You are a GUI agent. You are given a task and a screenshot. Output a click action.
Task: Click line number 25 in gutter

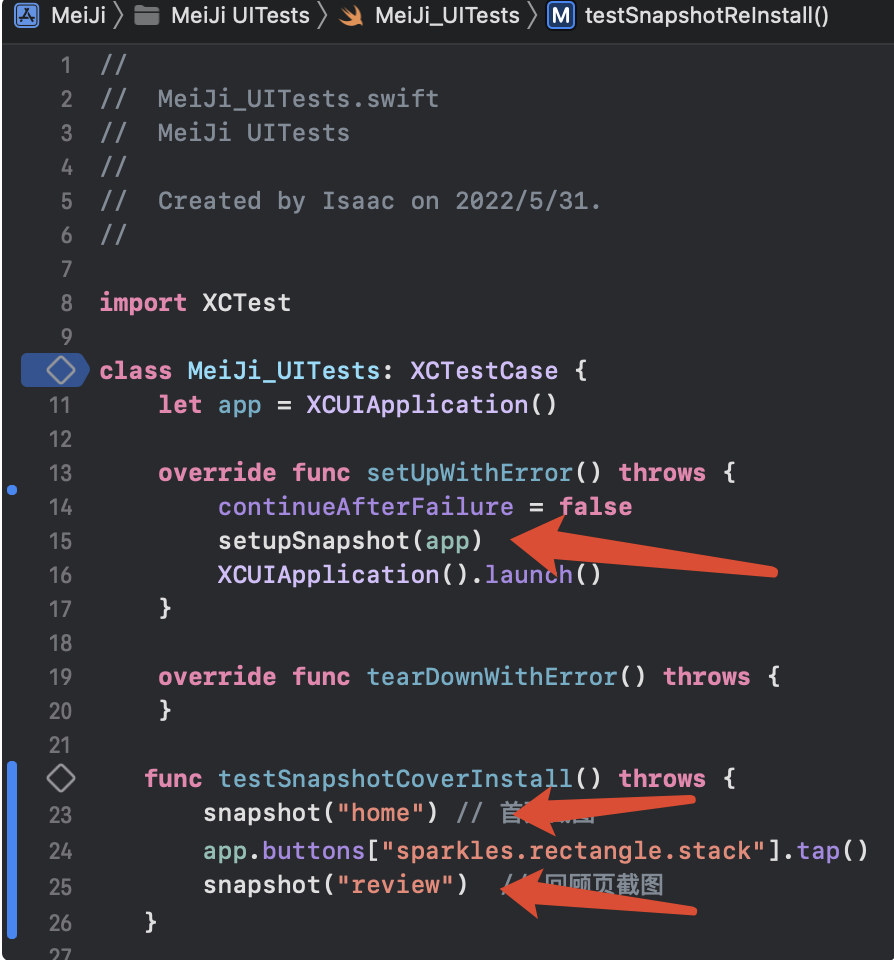(x=61, y=887)
